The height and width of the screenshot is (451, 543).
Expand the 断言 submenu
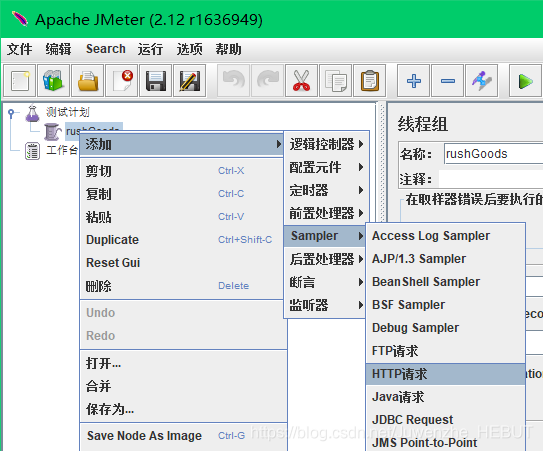point(325,282)
